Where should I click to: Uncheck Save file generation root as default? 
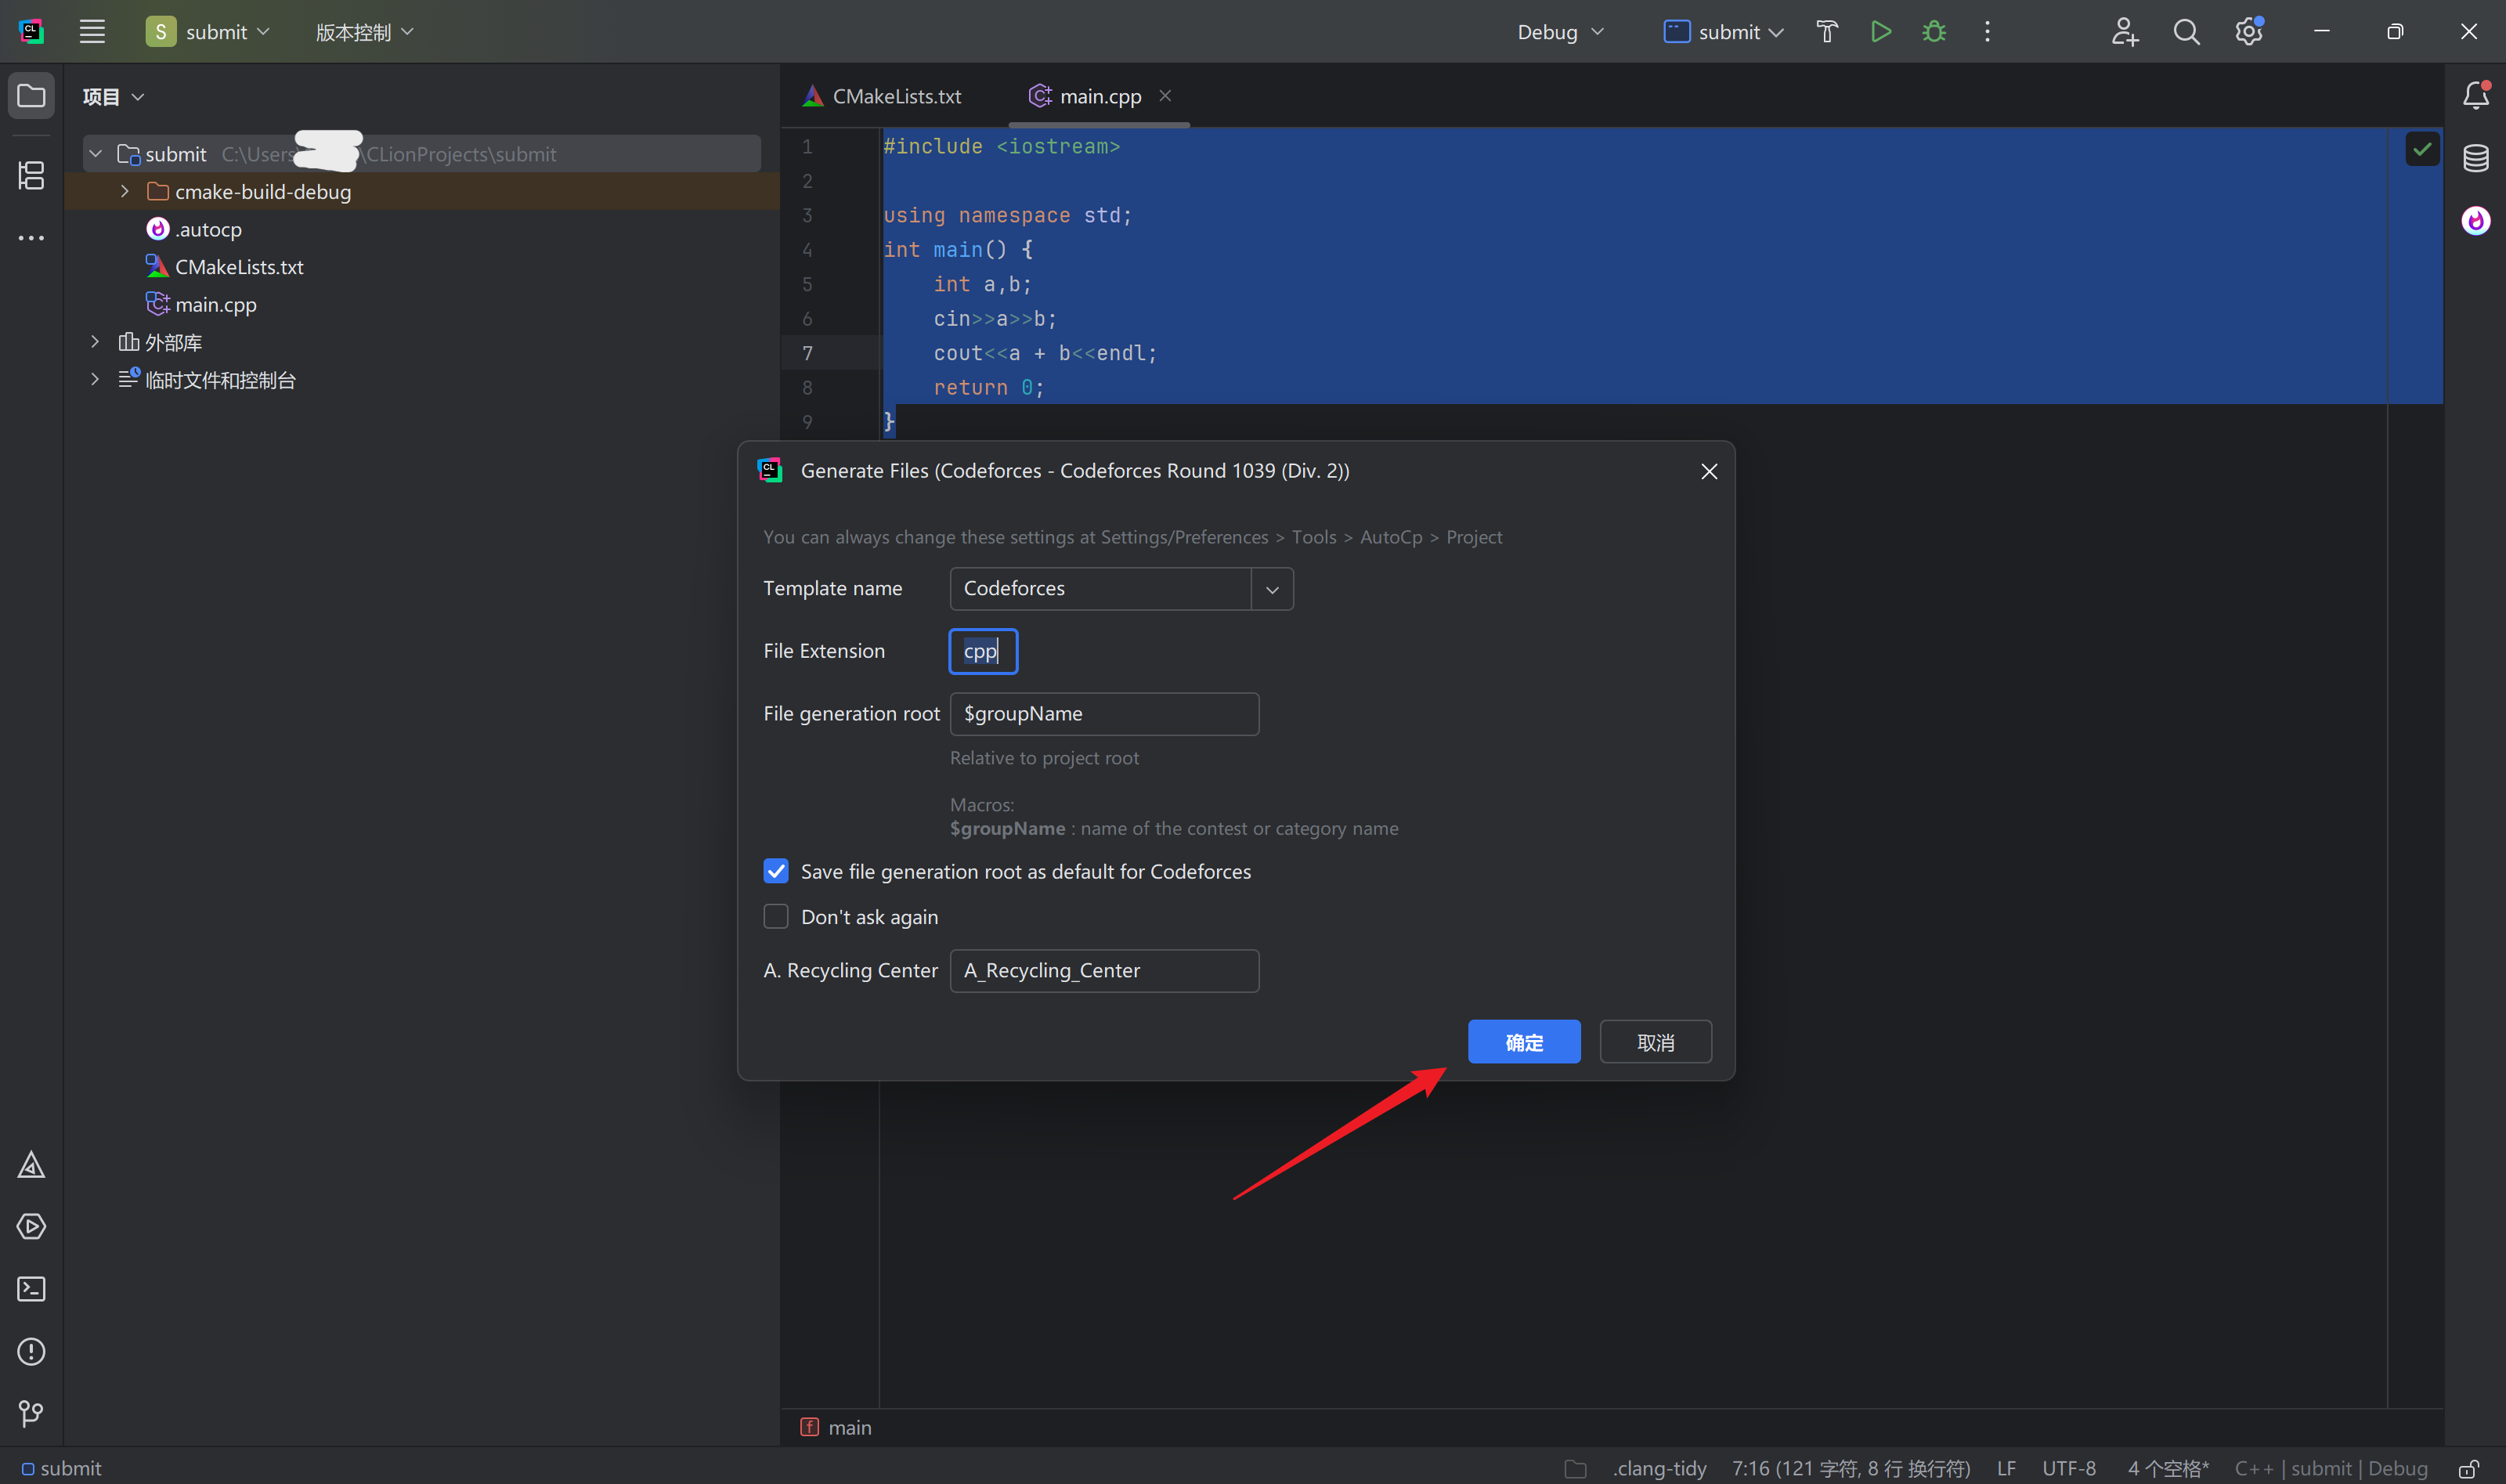tap(776, 871)
